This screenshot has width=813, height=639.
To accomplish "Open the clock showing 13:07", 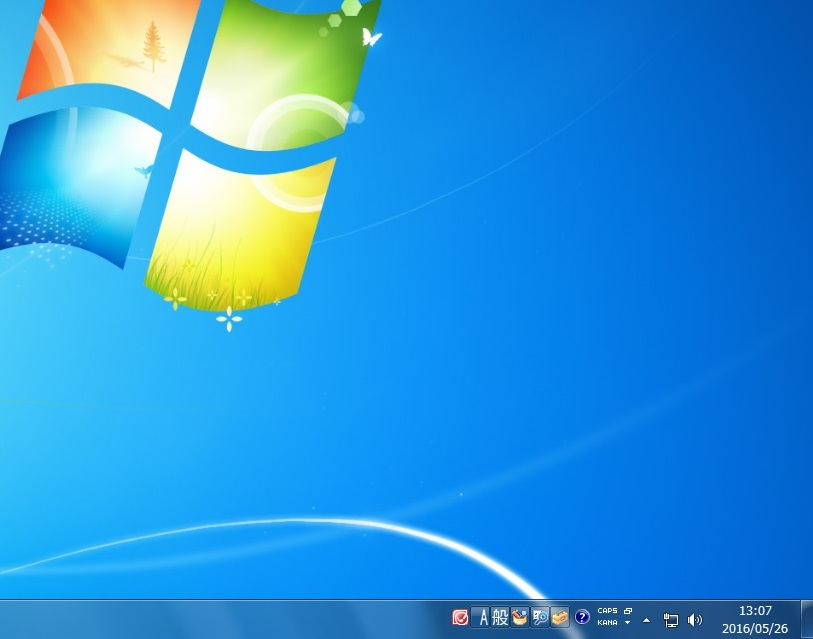I will pyautogui.click(x=755, y=610).
